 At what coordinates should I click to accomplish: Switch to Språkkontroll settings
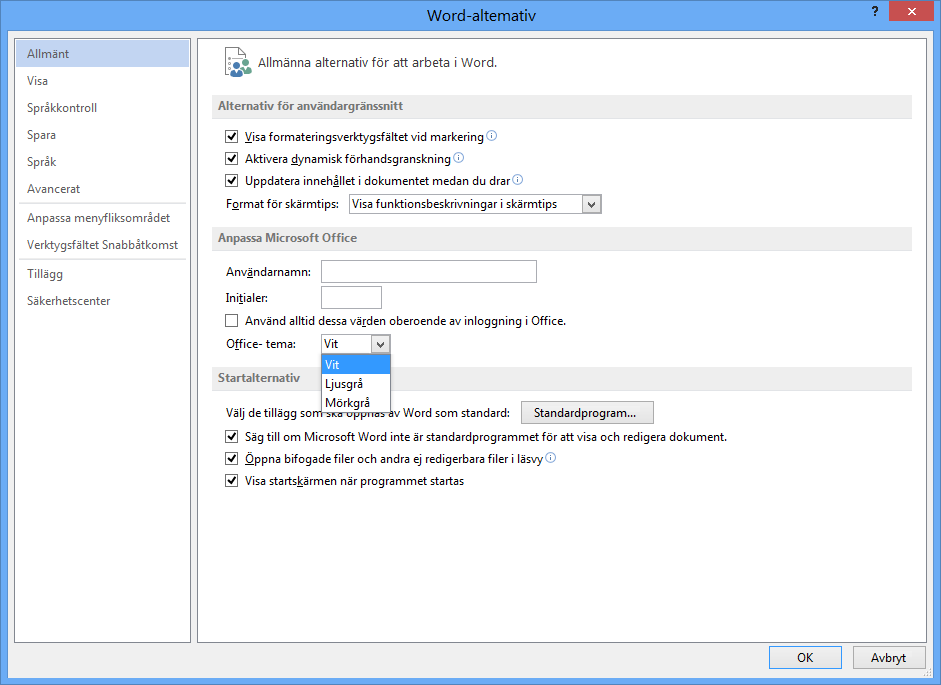(102, 107)
